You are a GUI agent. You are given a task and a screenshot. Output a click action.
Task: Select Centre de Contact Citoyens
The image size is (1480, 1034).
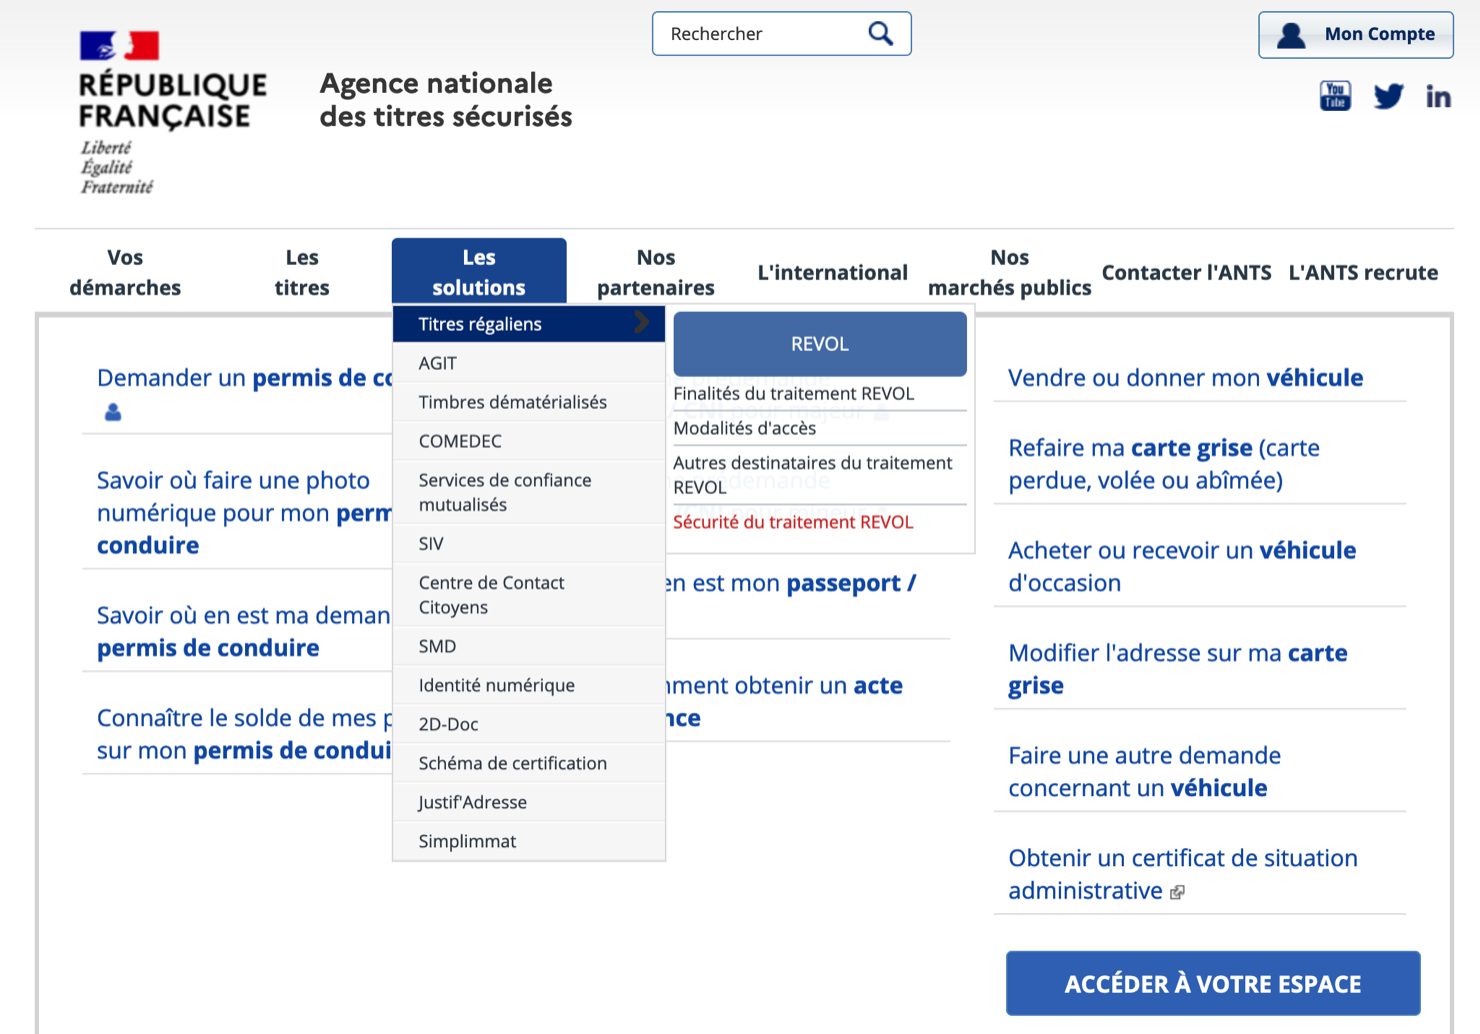[x=528, y=595]
